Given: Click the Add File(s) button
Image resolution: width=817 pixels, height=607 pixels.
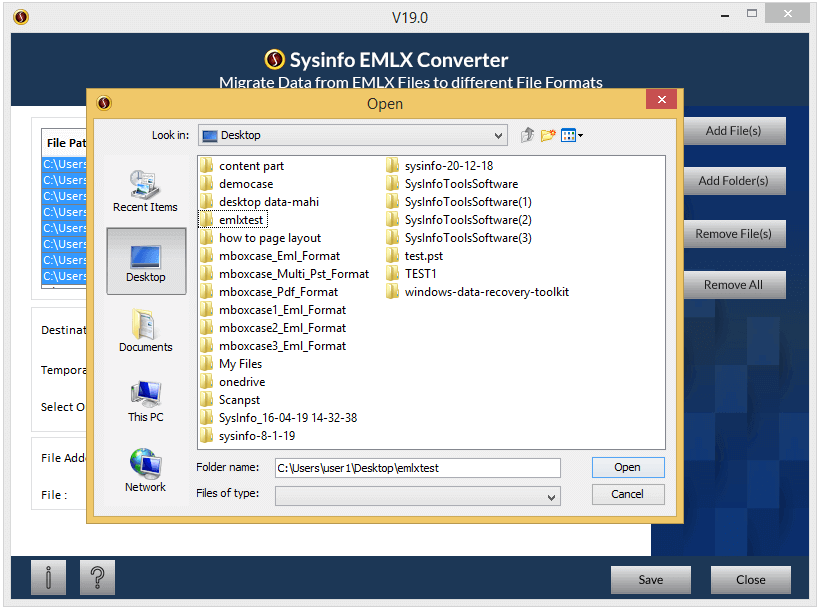Looking at the screenshot, I should (734, 131).
